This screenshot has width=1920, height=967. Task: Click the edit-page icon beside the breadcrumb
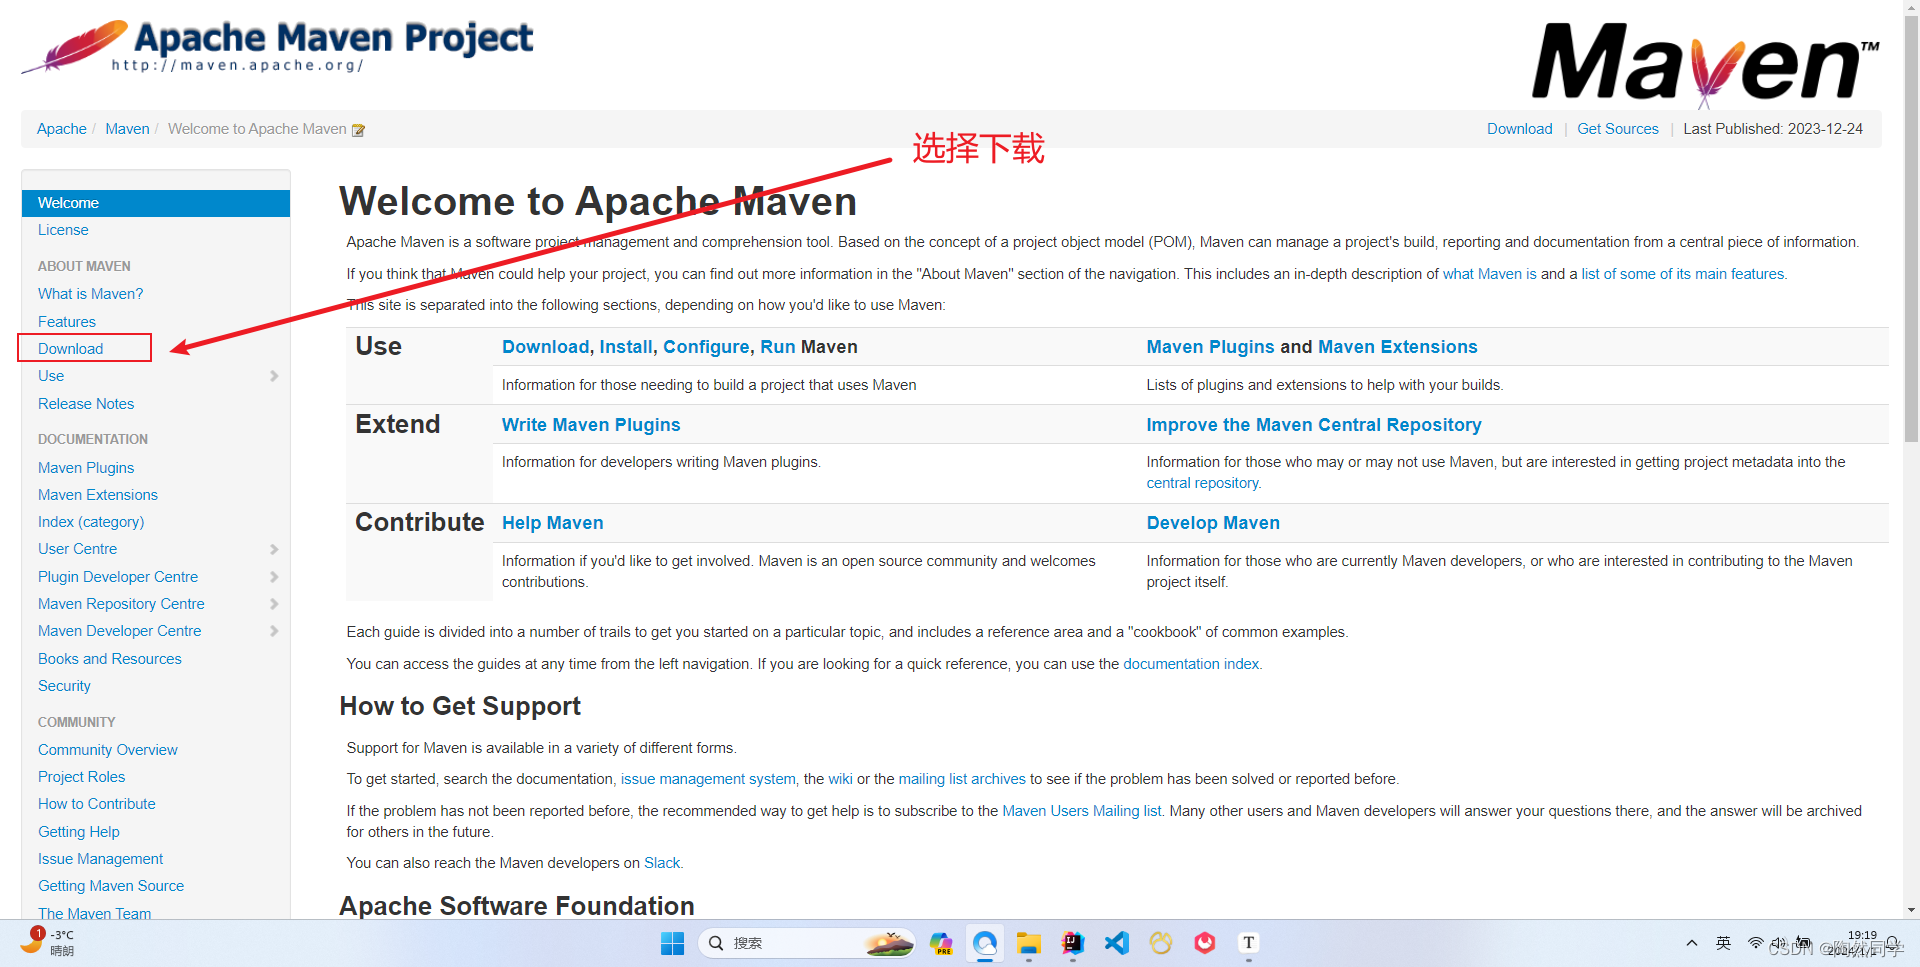coord(358,129)
